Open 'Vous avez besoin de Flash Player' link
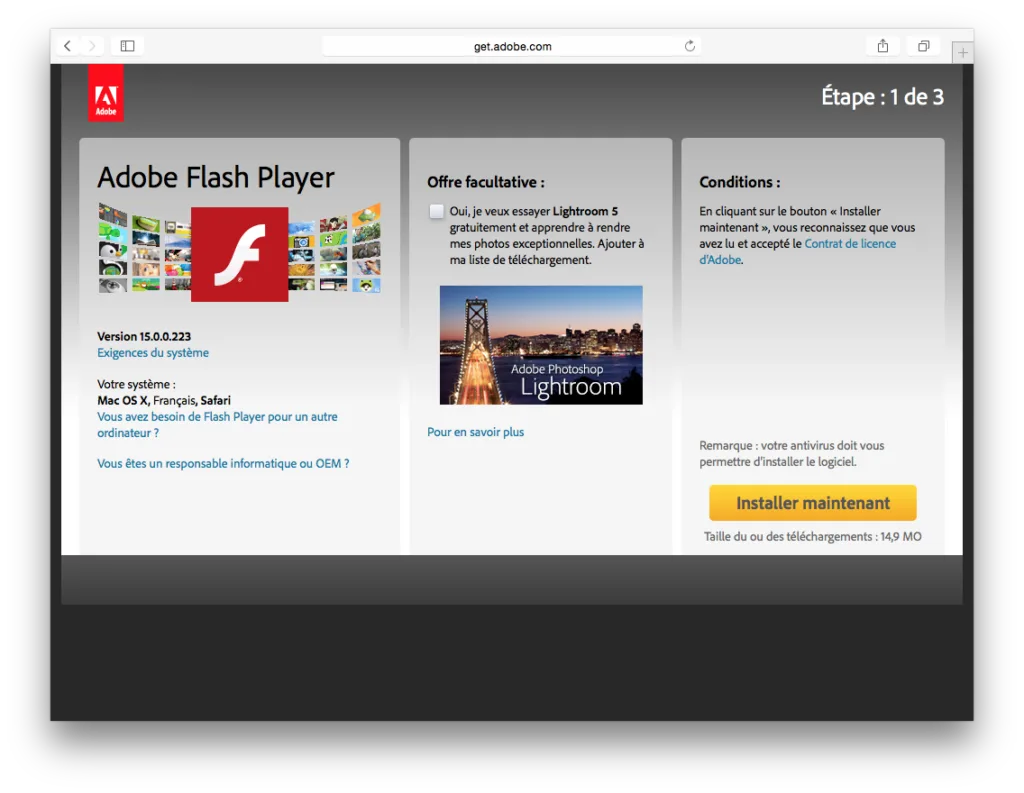 coord(217,425)
